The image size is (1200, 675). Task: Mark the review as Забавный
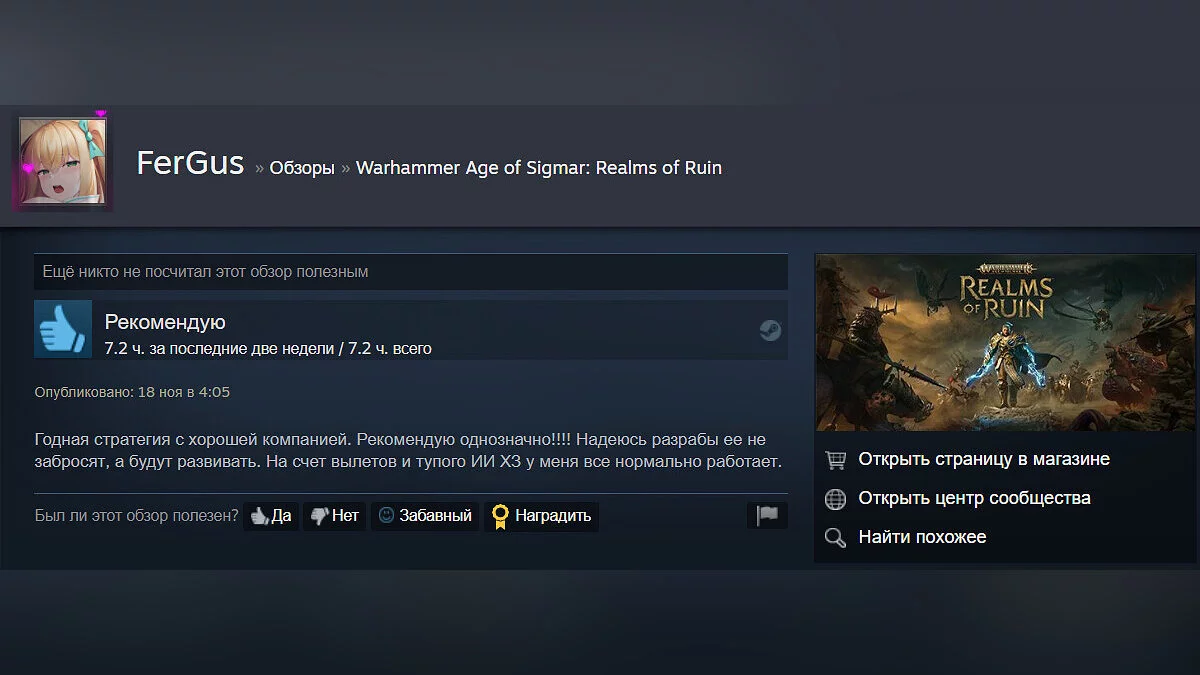[x=425, y=516]
